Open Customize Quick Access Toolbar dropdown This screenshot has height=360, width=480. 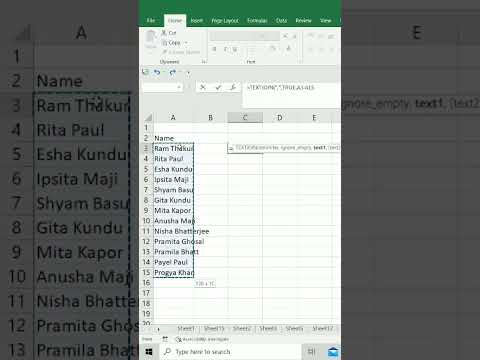click(x=188, y=72)
